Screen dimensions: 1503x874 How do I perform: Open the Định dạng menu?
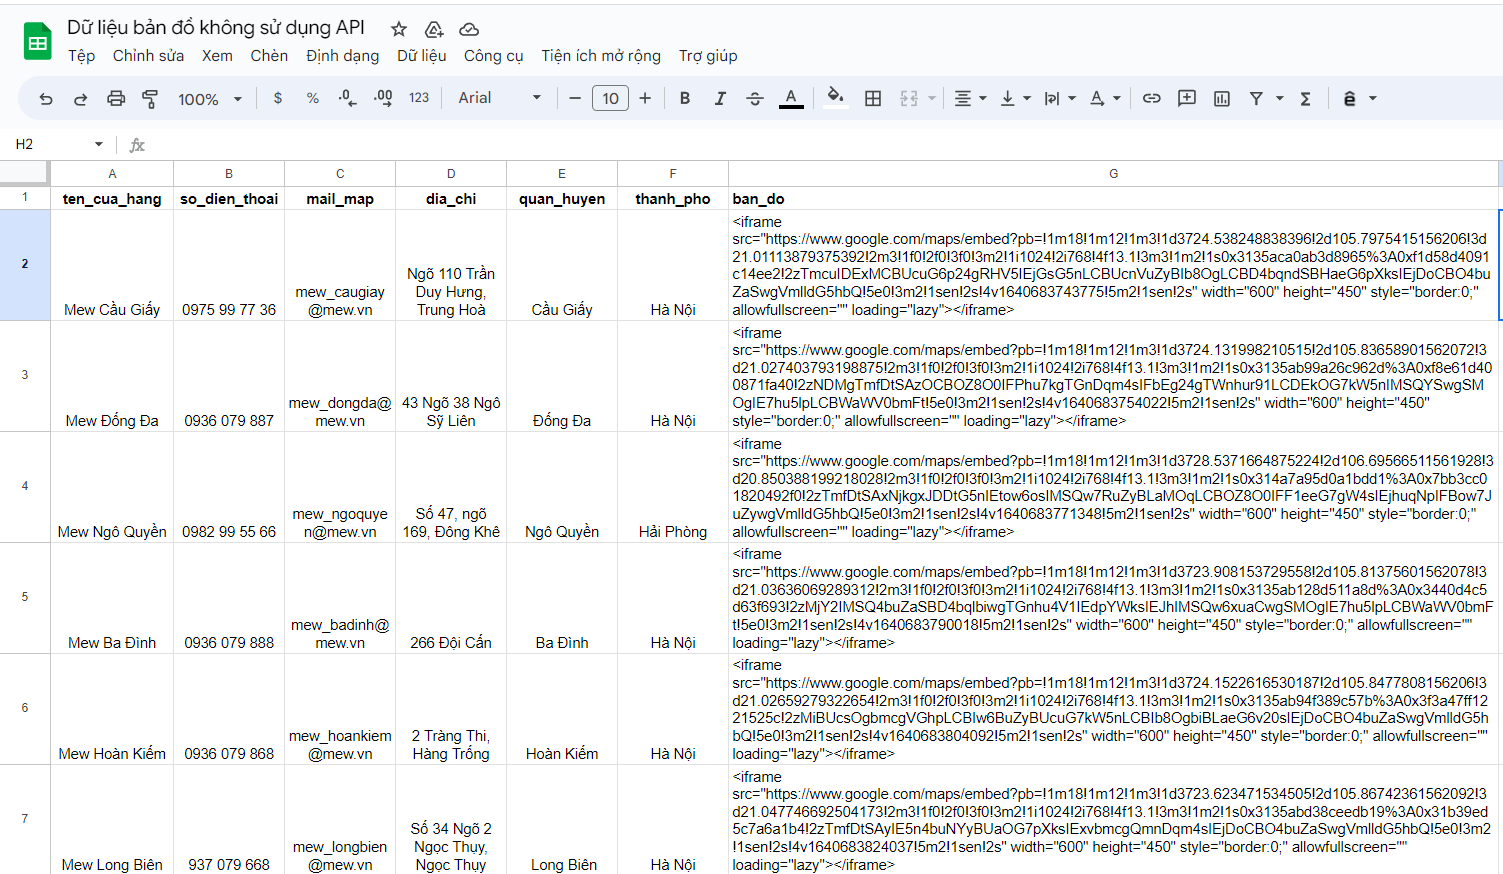tap(342, 56)
